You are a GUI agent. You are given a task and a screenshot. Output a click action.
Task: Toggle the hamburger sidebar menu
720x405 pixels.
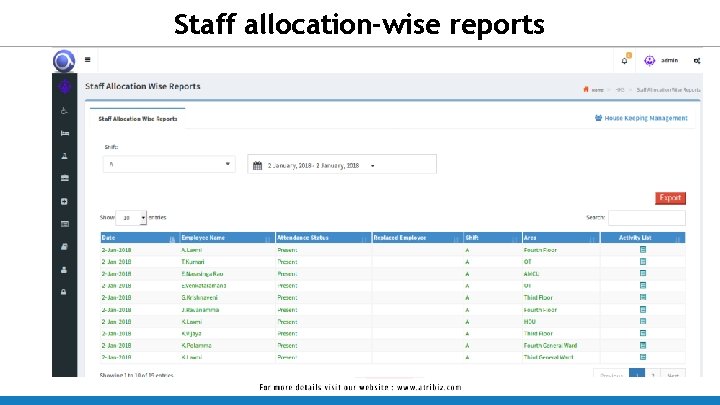click(x=87, y=60)
